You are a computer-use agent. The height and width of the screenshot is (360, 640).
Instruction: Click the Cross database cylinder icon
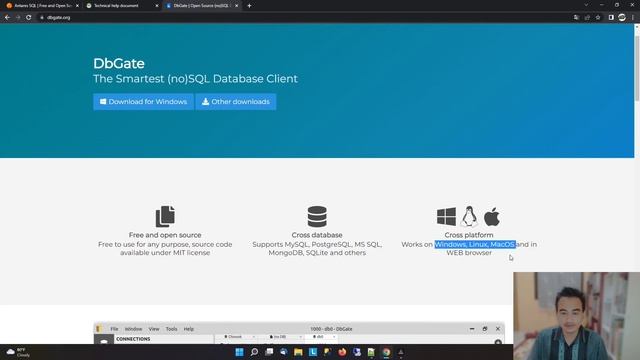click(317, 216)
